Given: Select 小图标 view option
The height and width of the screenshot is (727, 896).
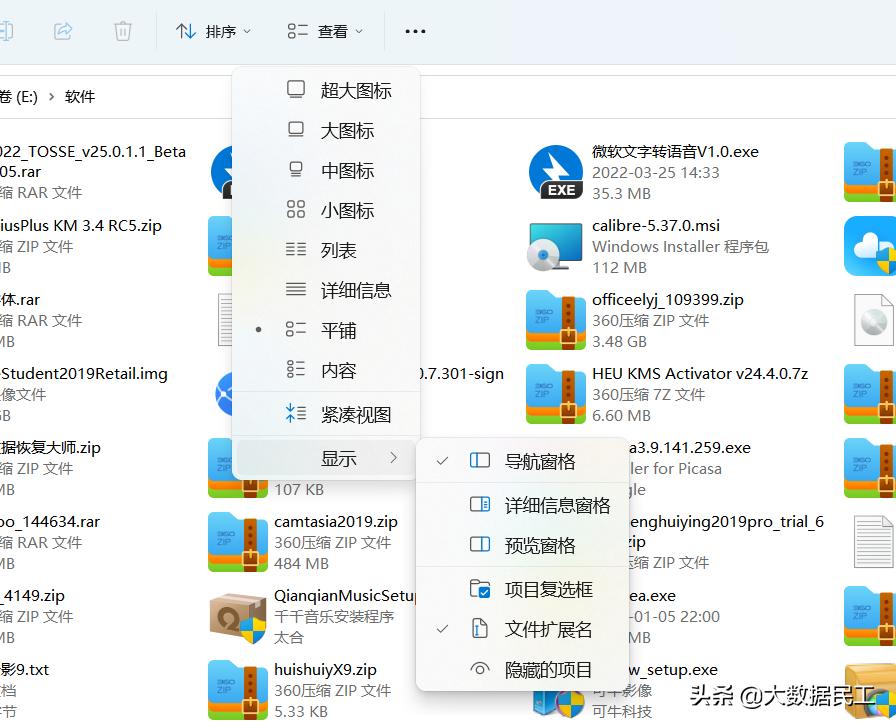Looking at the screenshot, I should [x=326, y=210].
